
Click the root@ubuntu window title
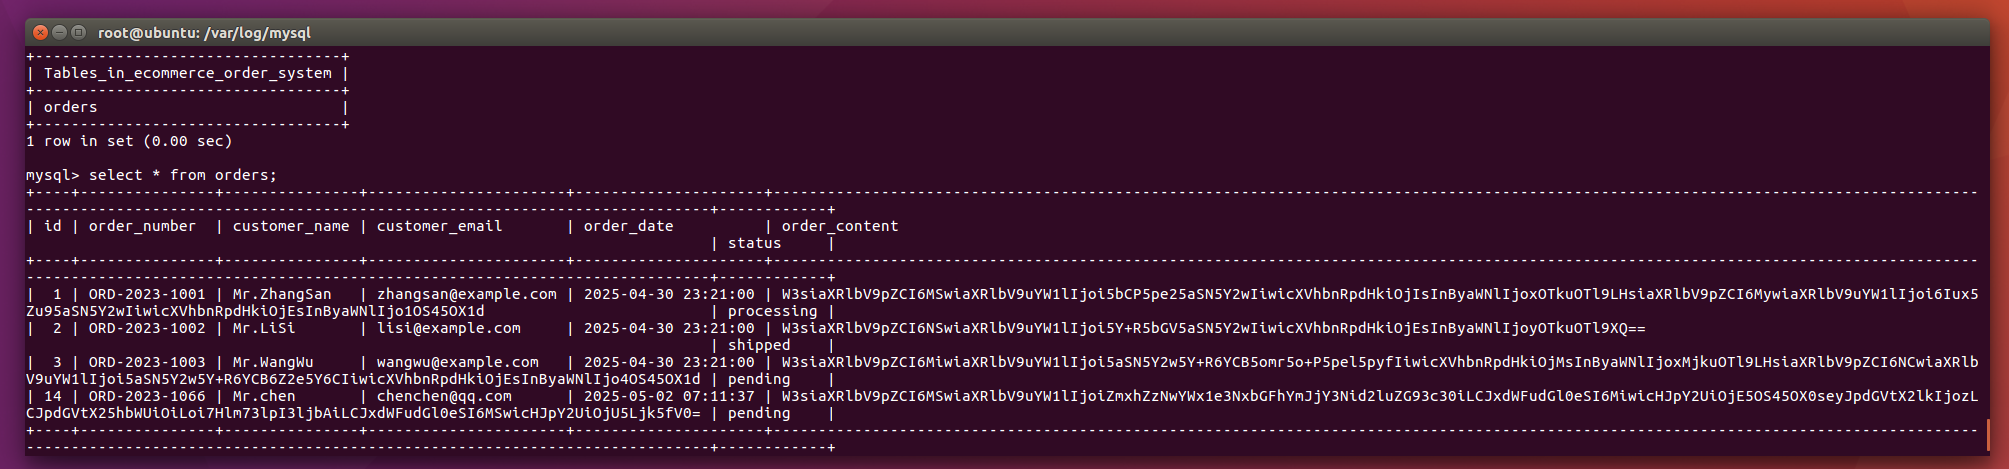tap(204, 33)
